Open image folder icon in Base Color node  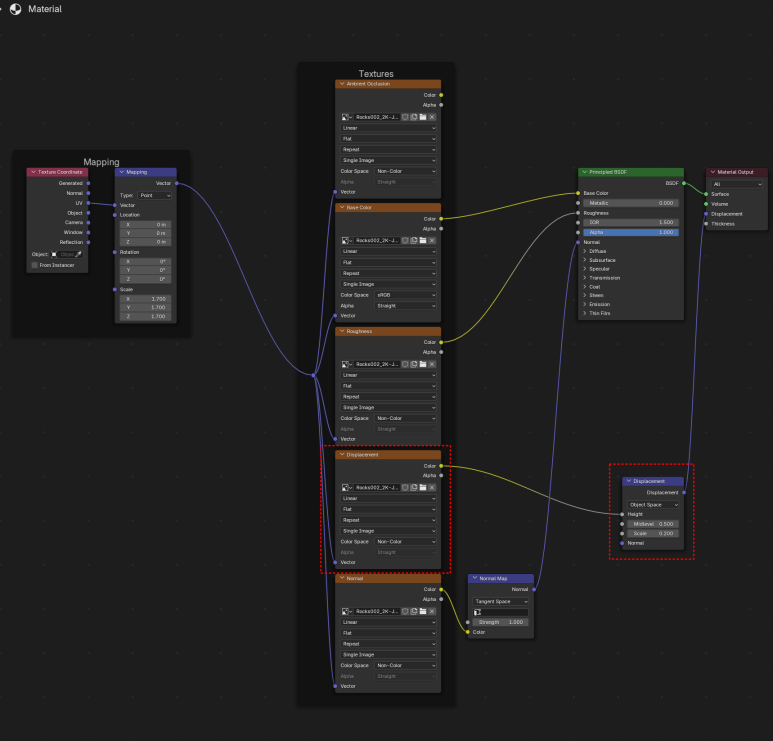tap(422, 241)
